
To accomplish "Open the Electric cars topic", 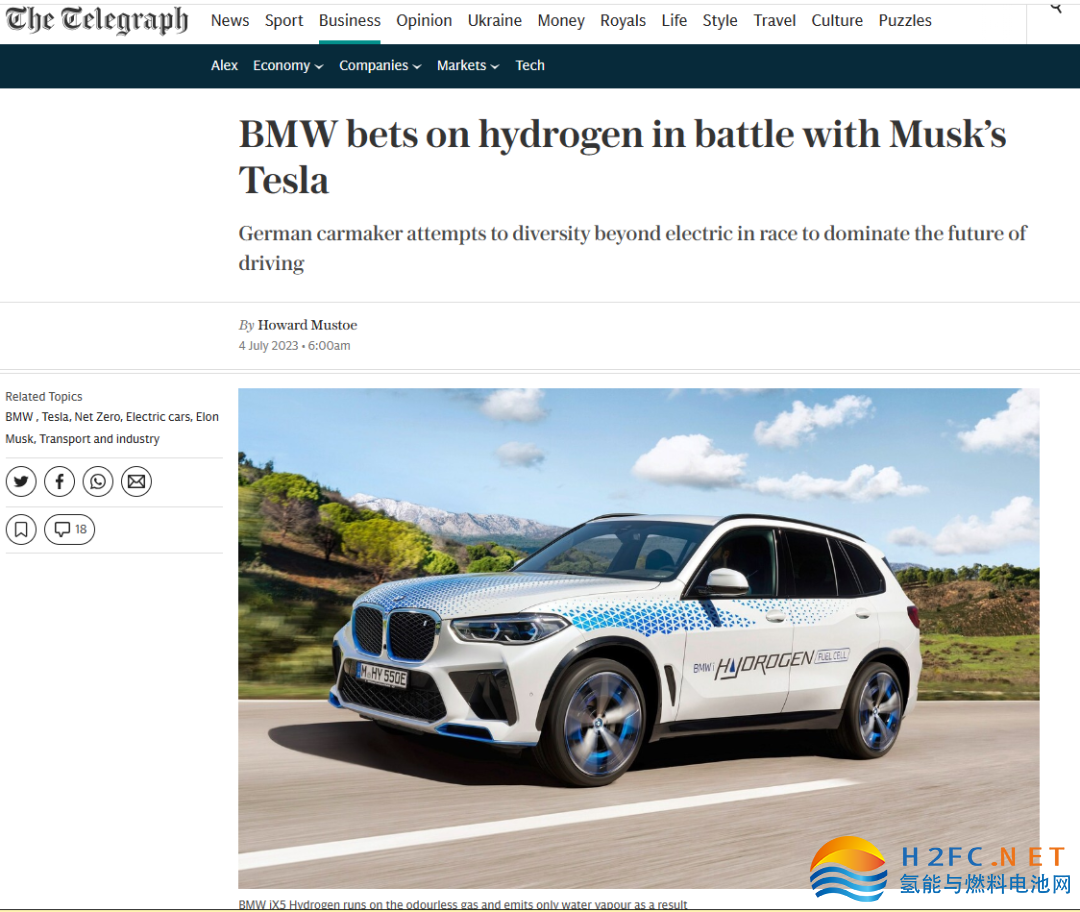I will click(158, 417).
